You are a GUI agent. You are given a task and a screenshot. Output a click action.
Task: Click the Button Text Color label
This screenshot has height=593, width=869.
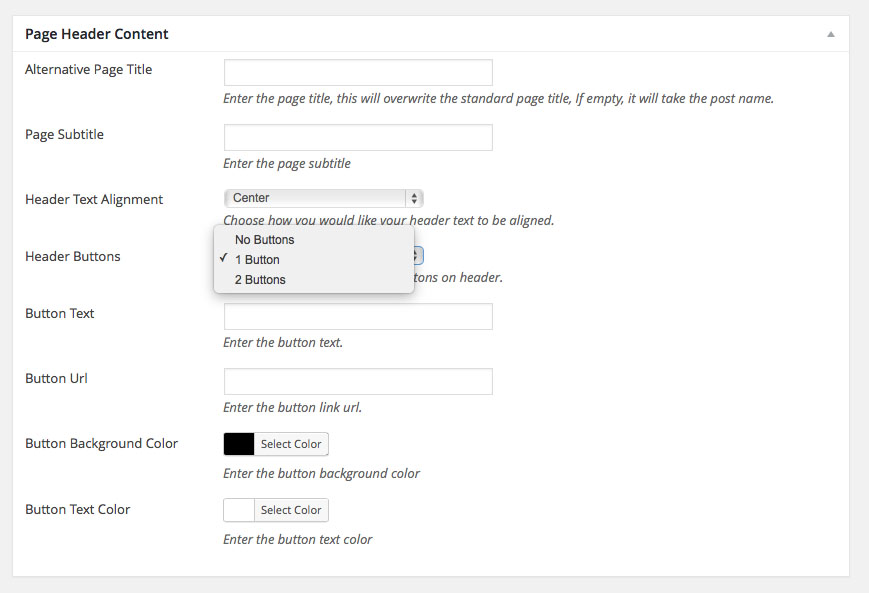pos(77,509)
